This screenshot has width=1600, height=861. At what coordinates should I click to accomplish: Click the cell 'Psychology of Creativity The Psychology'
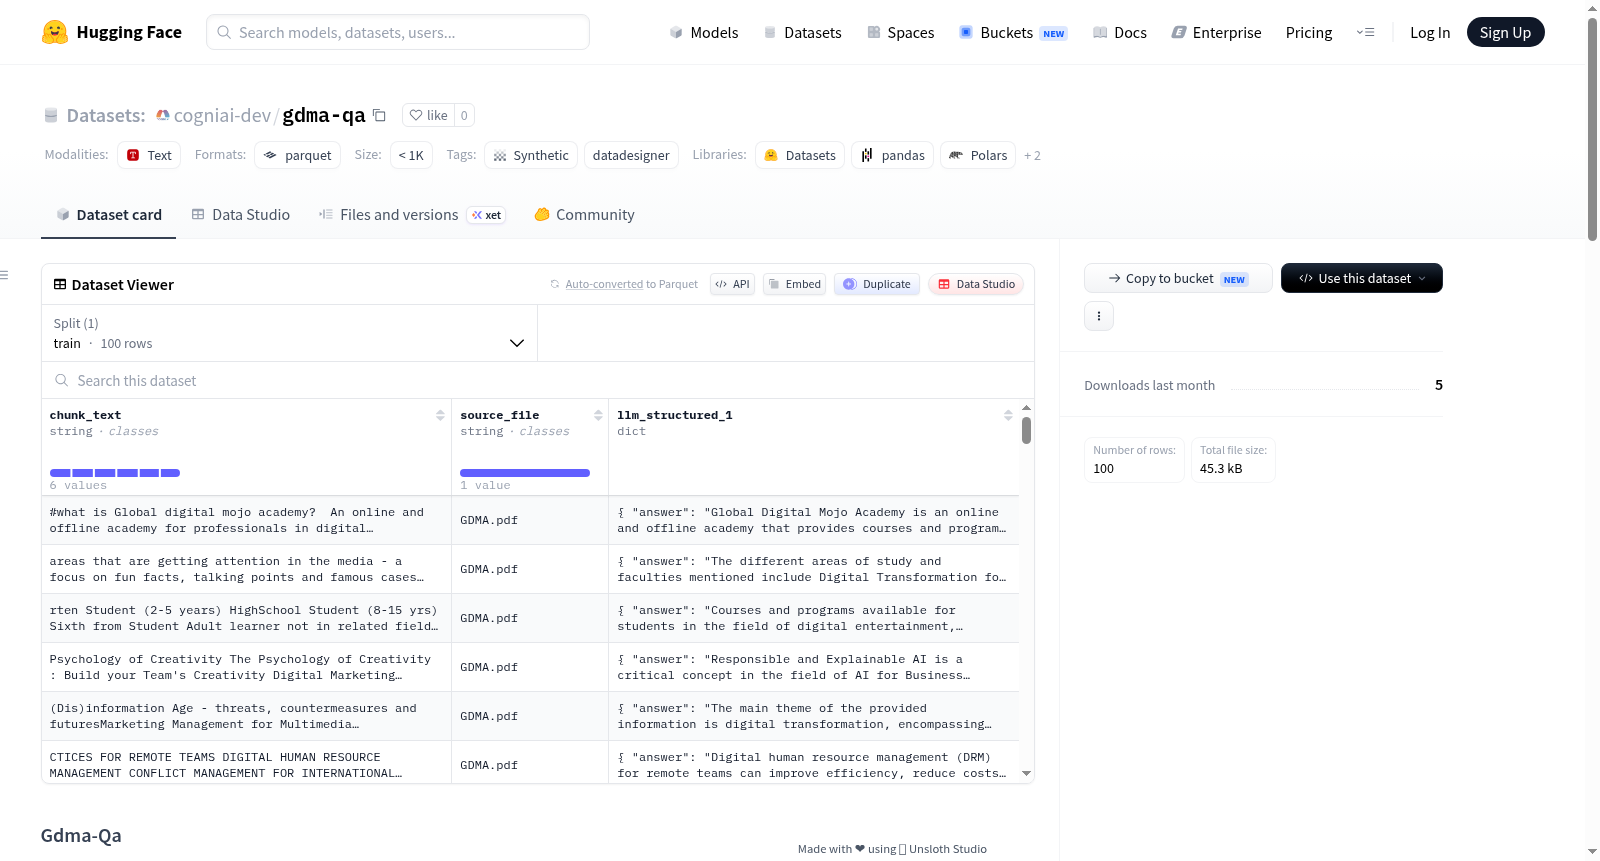(246, 667)
